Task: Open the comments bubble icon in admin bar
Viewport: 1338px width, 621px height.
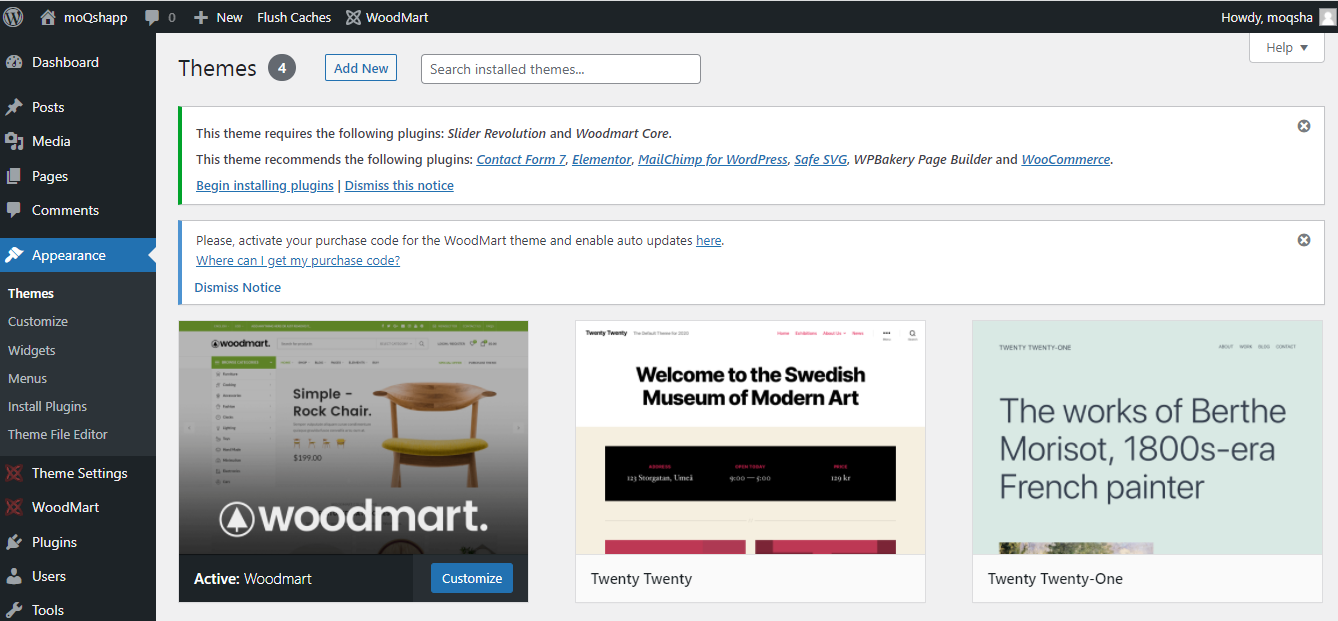Action: pos(152,17)
